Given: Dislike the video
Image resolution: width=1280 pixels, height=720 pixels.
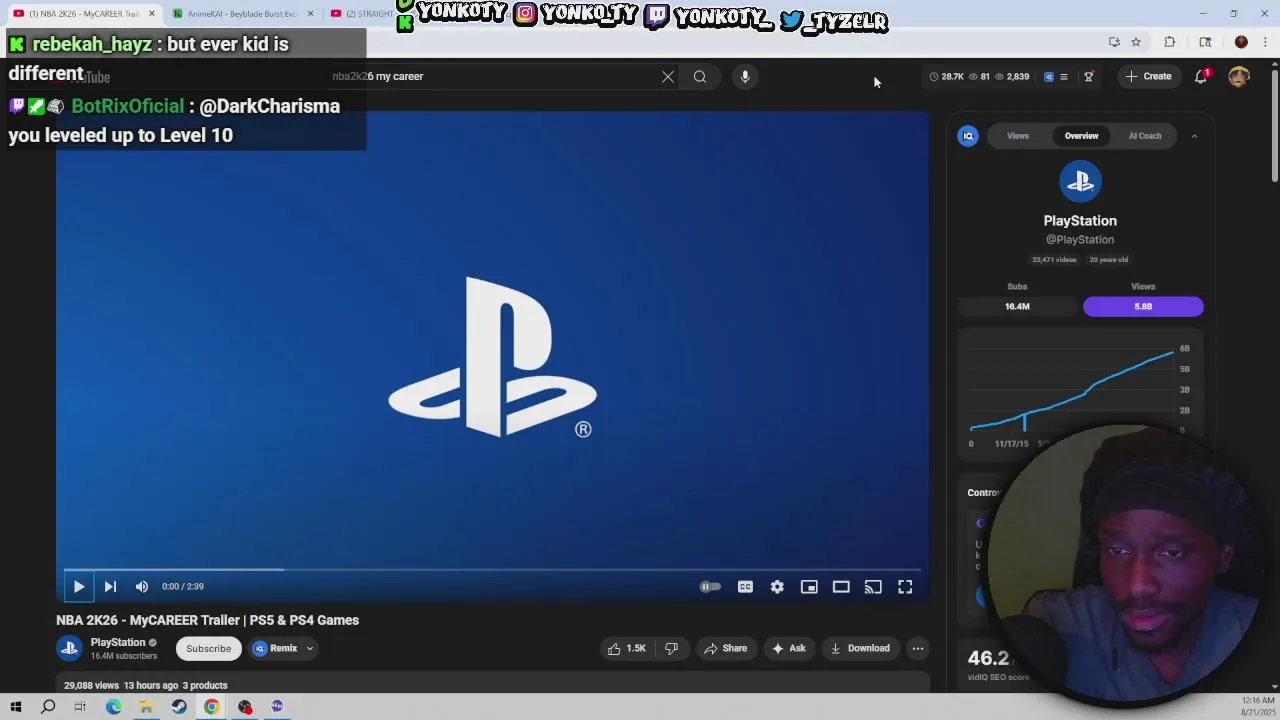Looking at the screenshot, I should pyautogui.click(x=672, y=648).
